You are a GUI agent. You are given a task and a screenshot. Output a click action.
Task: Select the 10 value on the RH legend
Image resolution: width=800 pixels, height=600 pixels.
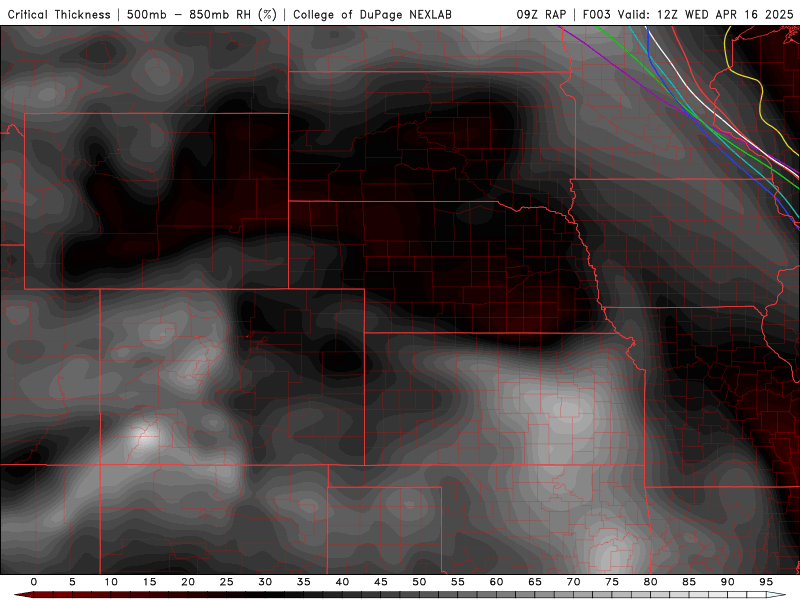click(x=111, y=582)
